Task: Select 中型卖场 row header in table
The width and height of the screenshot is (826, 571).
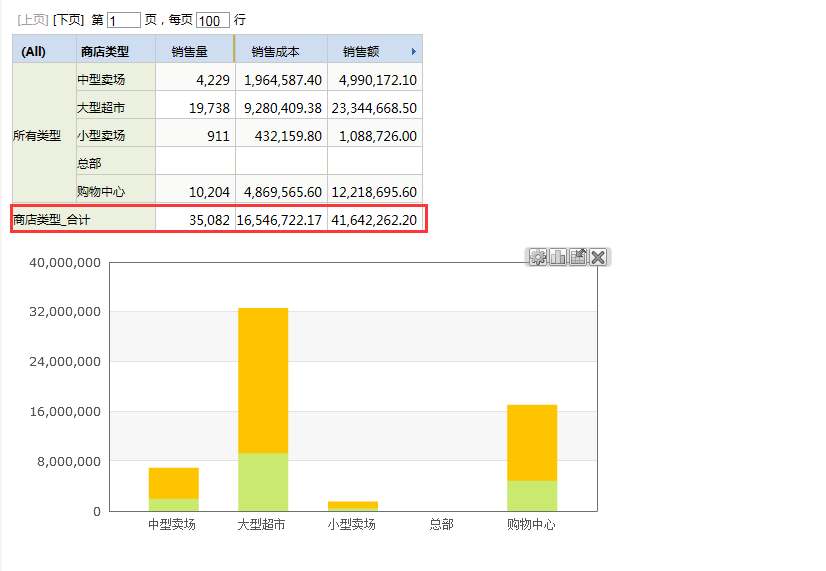Action: tap(116, 77)
